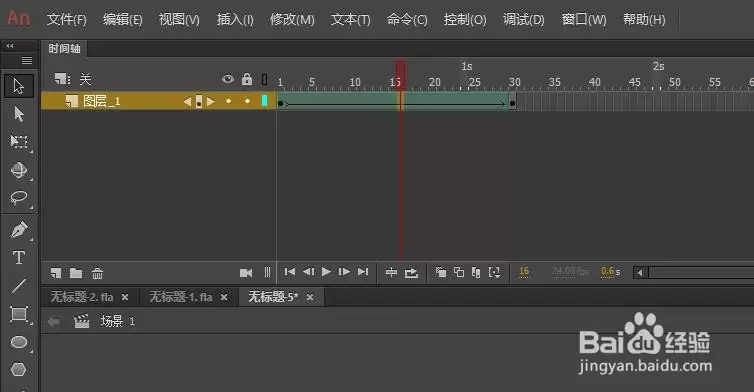Select the Pen tool
This screenshot has width=754, height=392.
[x=19, y=230]
